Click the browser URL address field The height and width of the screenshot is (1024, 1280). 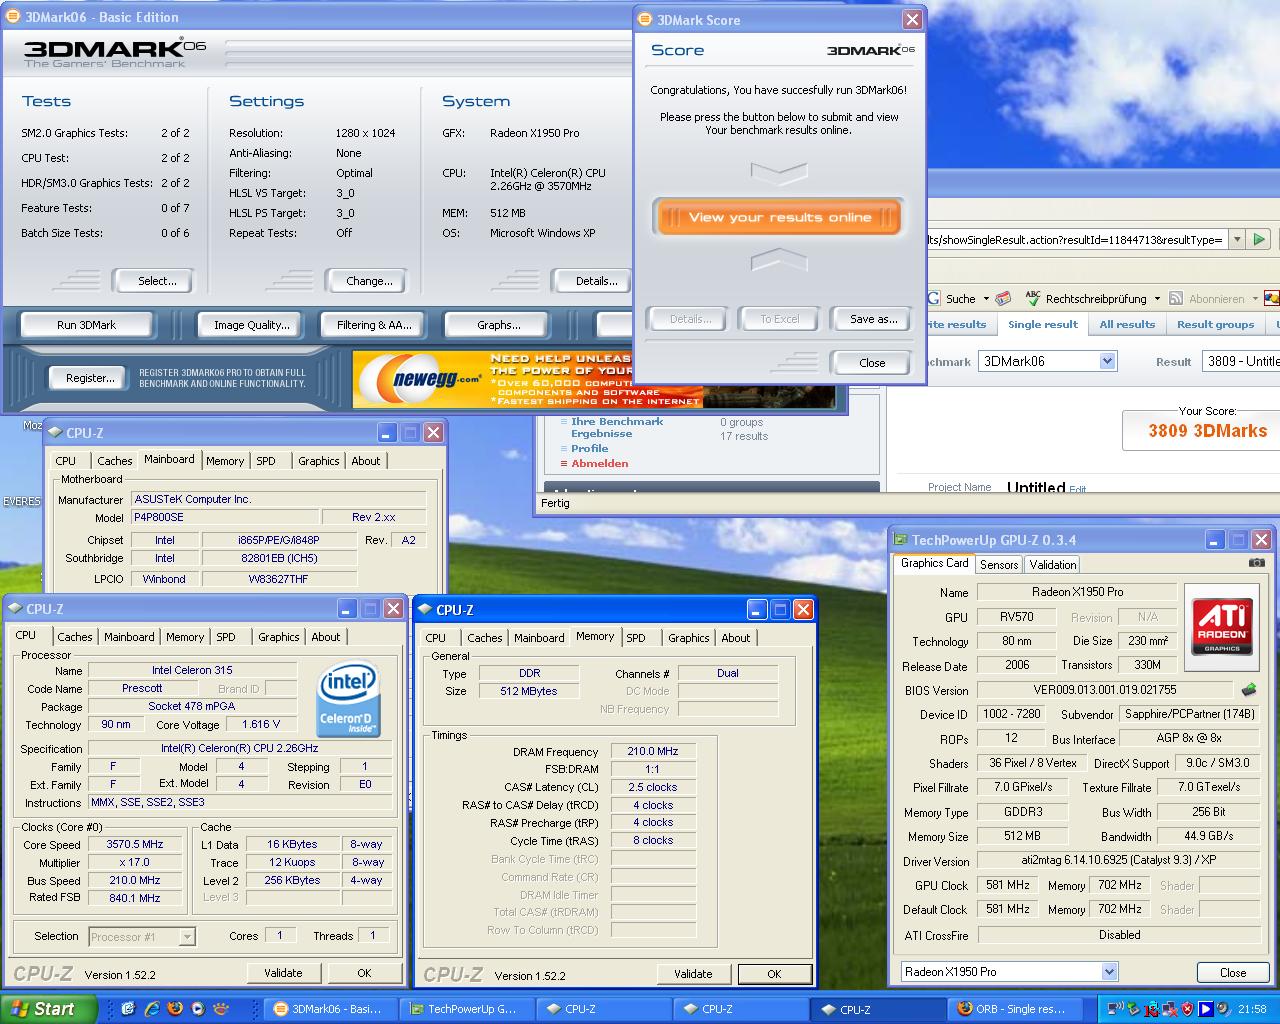1076,239
